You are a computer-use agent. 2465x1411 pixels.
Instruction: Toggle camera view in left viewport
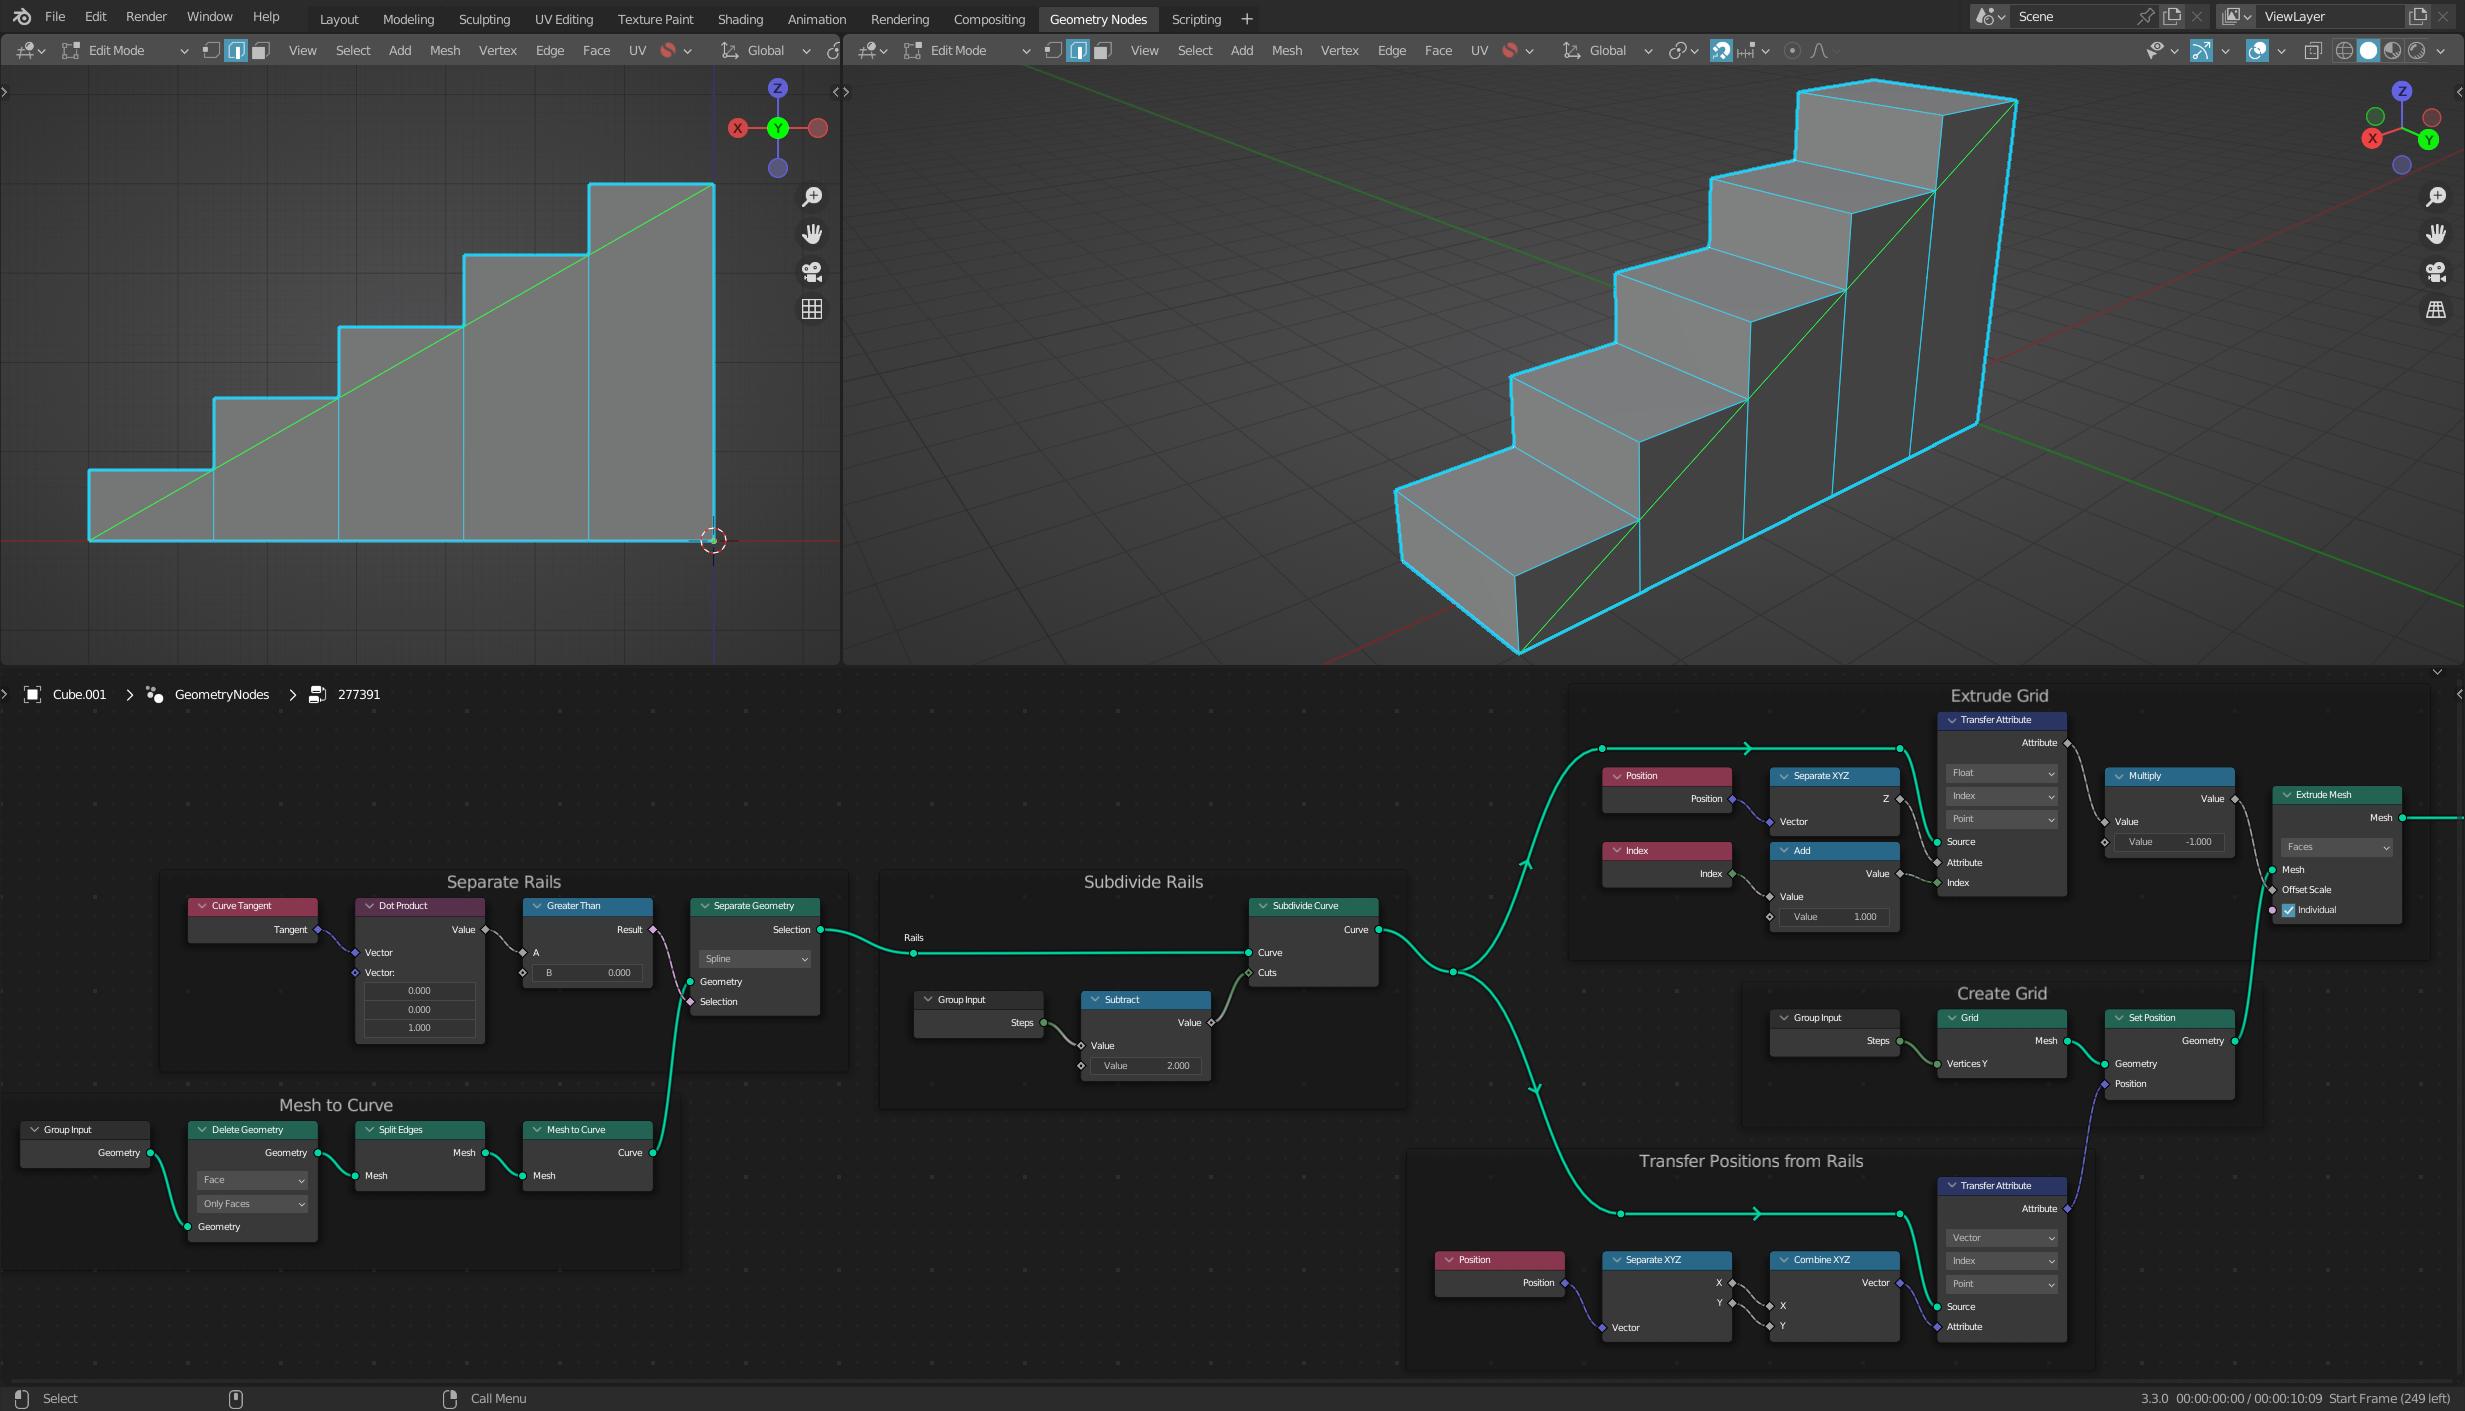point(812,272)
